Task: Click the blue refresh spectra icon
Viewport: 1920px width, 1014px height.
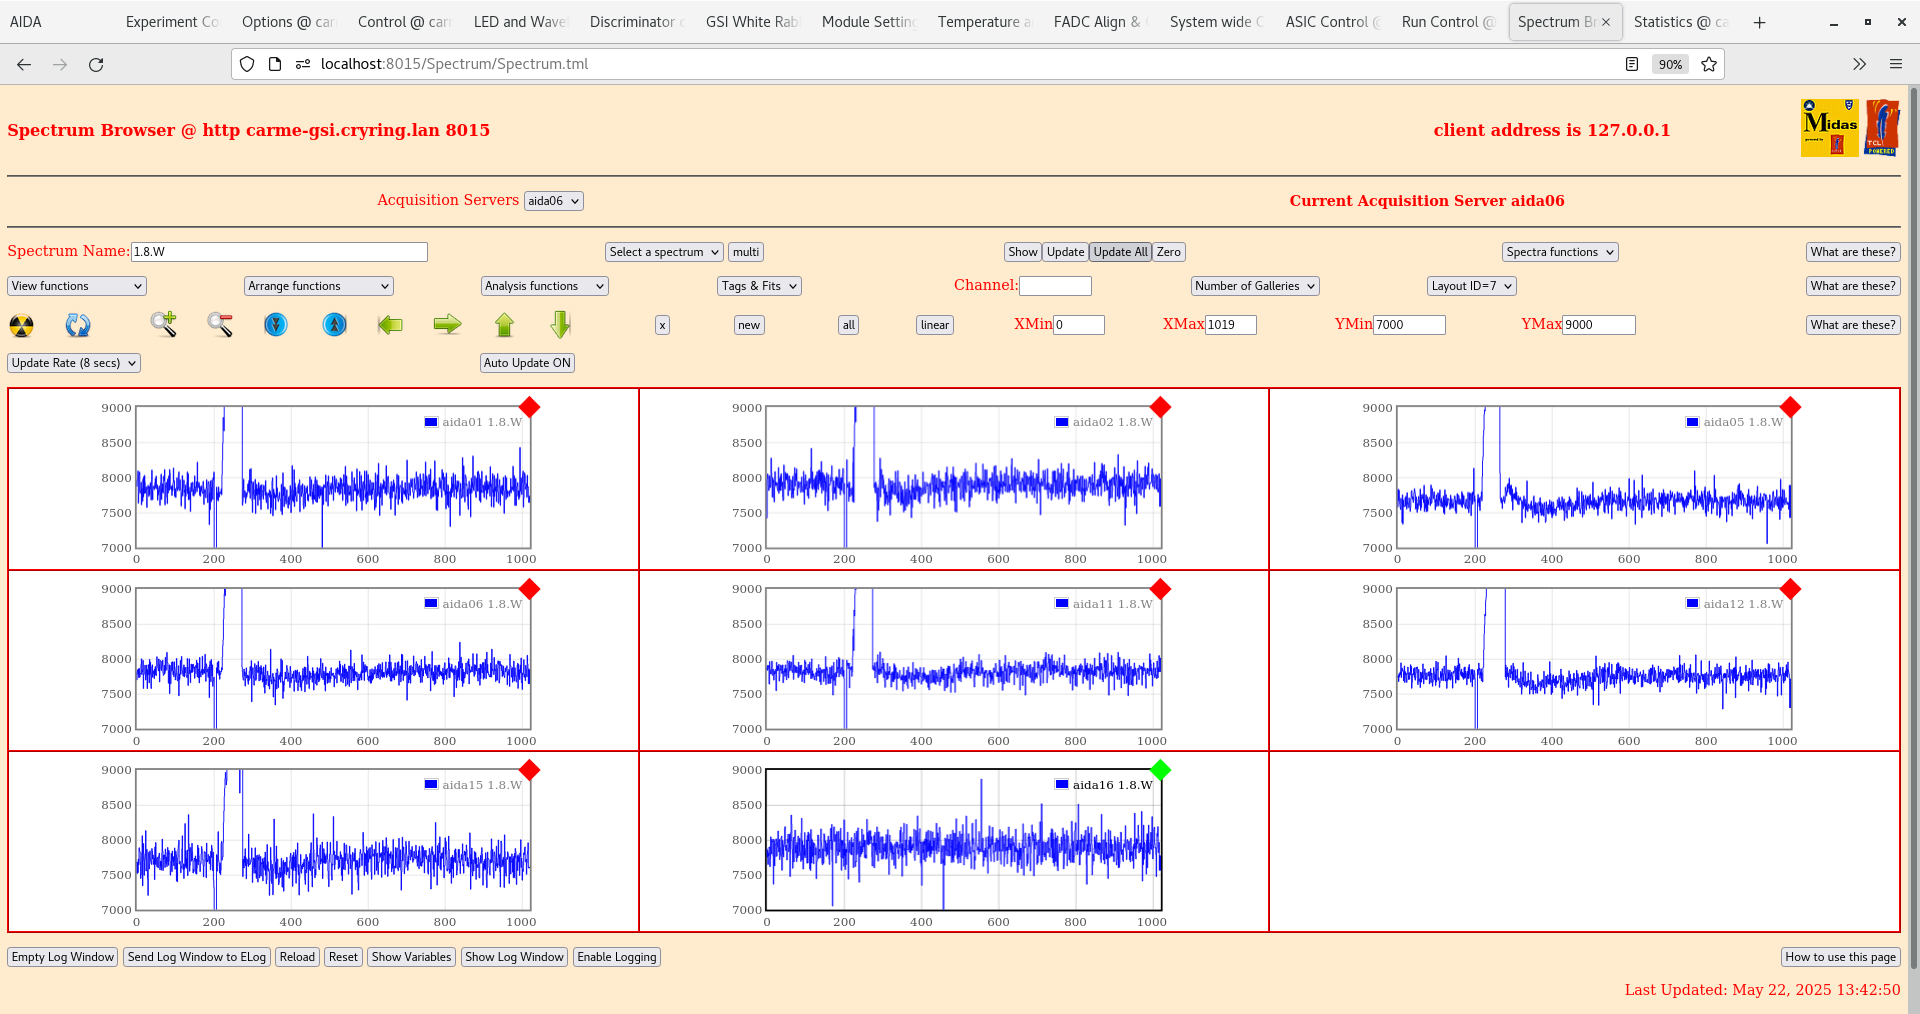Action: coord(78,325)
